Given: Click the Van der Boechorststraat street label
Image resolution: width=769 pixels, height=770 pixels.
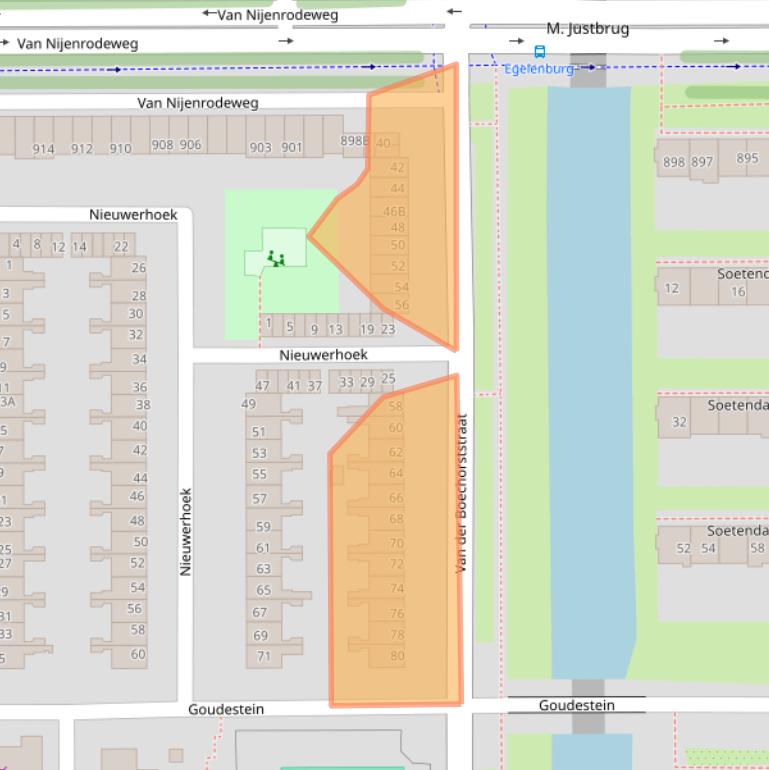Looking at the screenshot, I should tap(461, 493).
